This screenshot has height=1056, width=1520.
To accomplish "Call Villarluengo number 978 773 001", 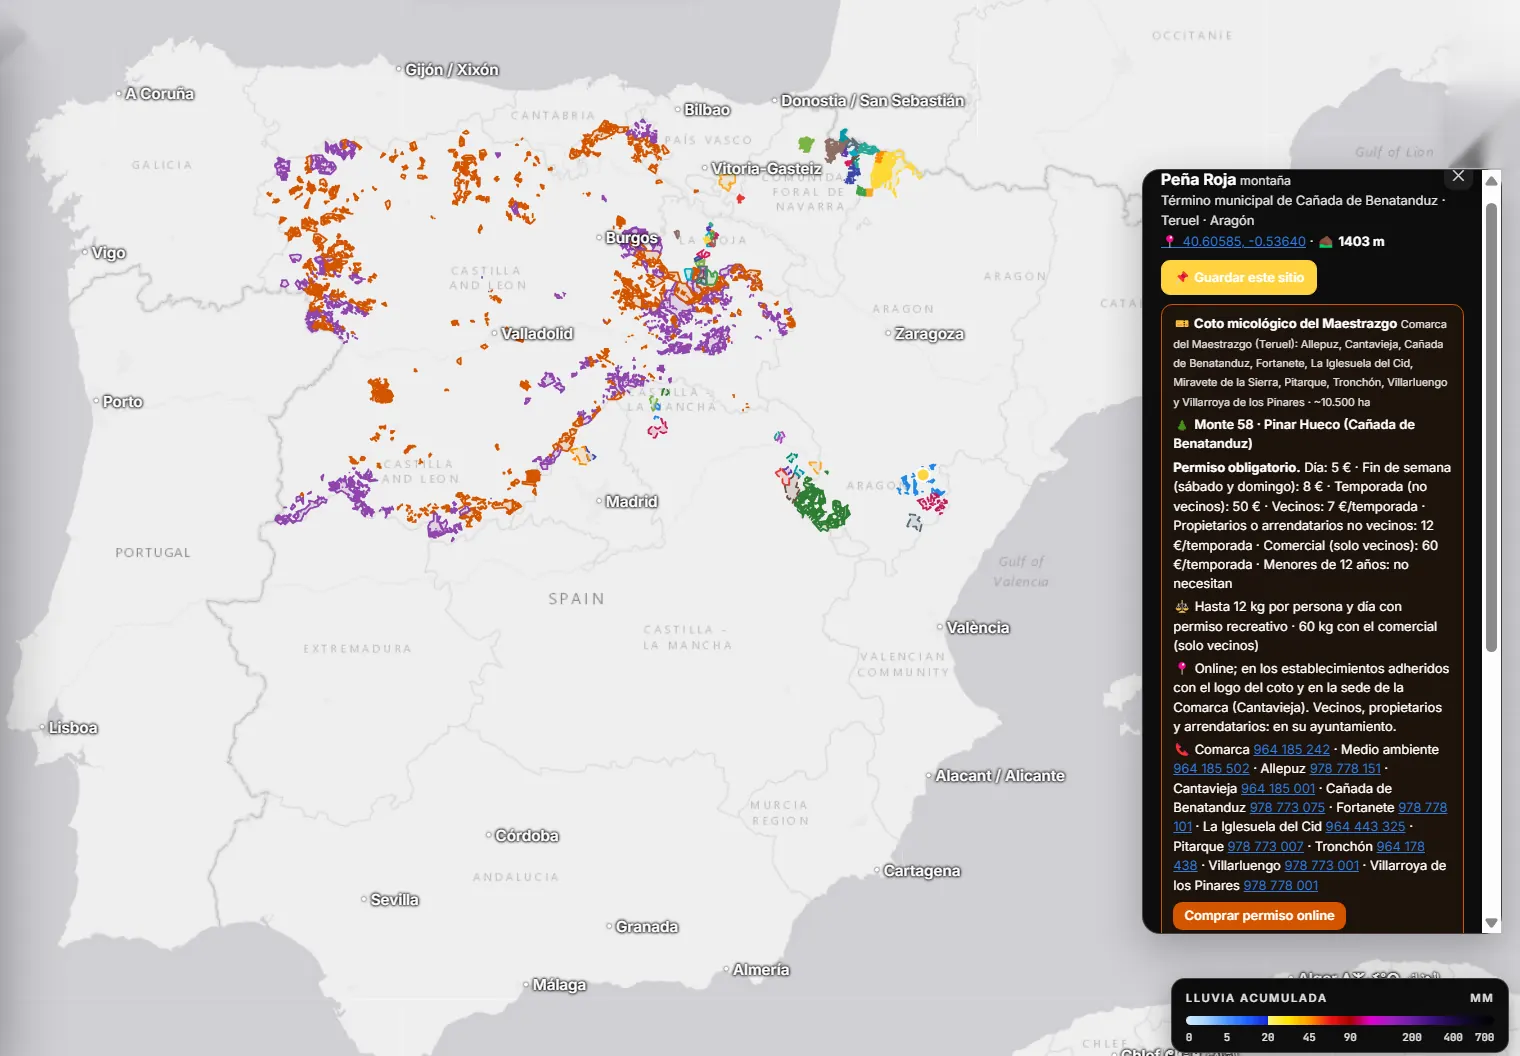I will [x=1322, y=866].
